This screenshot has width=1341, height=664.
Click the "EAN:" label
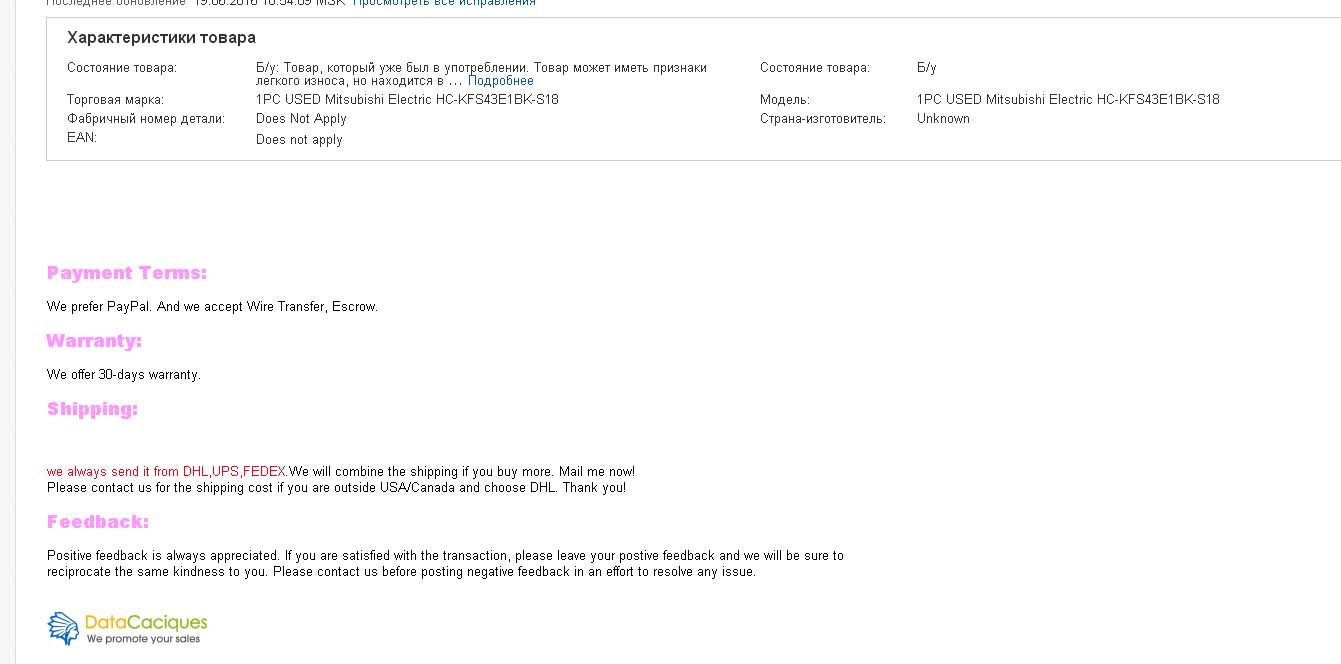click(82, 138)
